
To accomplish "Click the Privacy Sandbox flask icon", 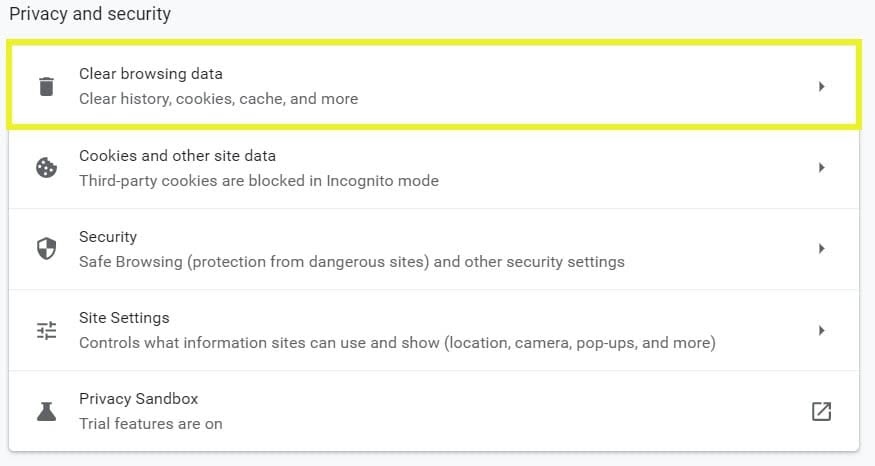I will [46, 411].
